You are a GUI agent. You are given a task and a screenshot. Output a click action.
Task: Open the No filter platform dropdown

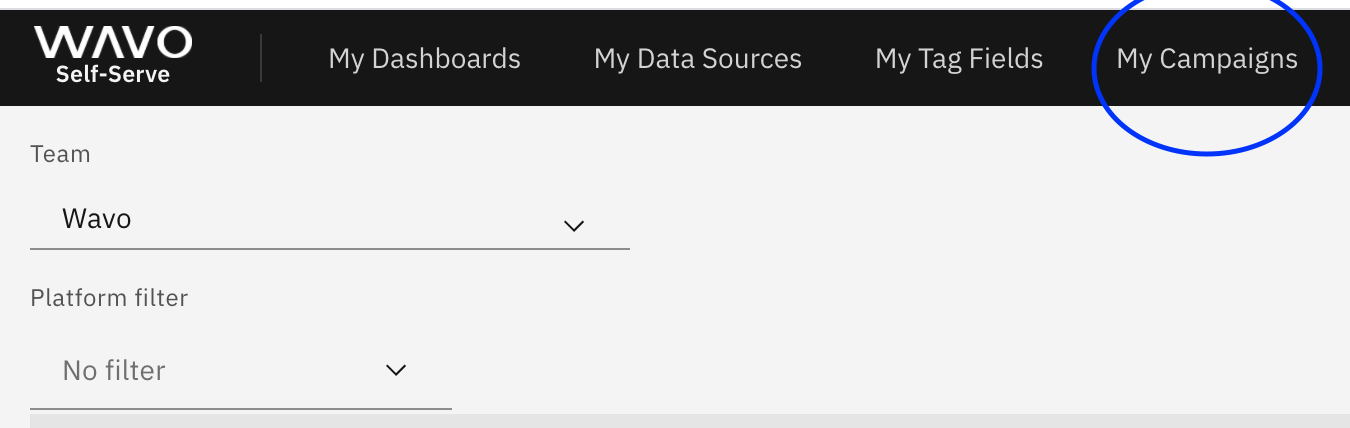[x=241, y=371]
